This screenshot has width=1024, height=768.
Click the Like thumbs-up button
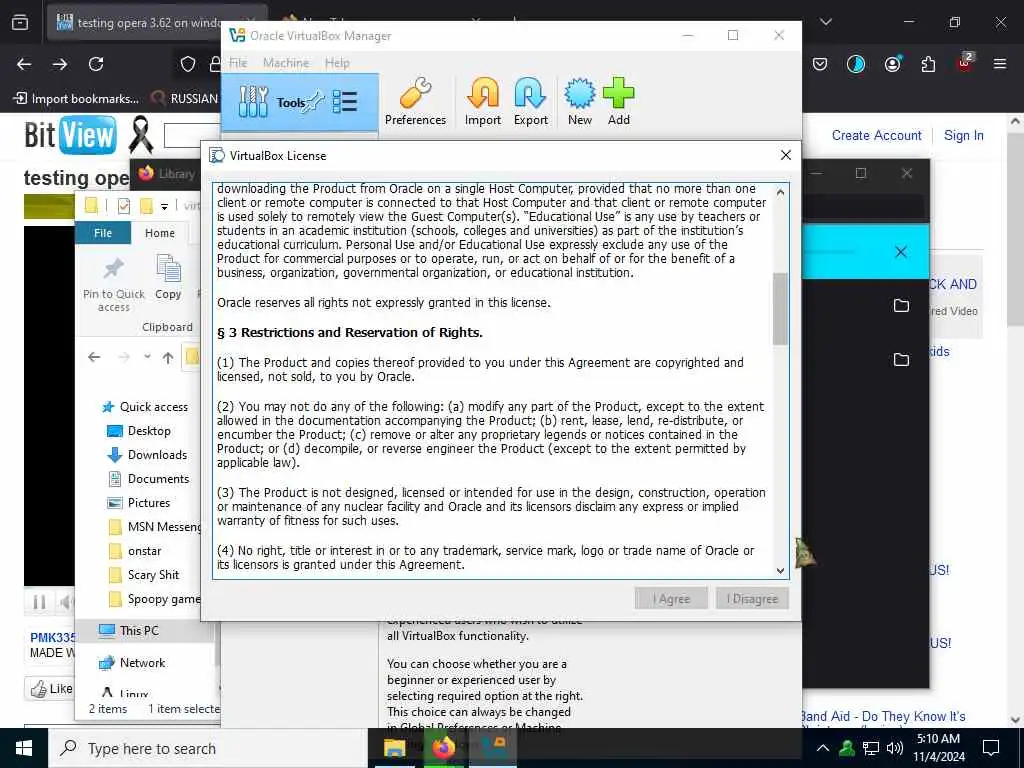tap(51, 688)
